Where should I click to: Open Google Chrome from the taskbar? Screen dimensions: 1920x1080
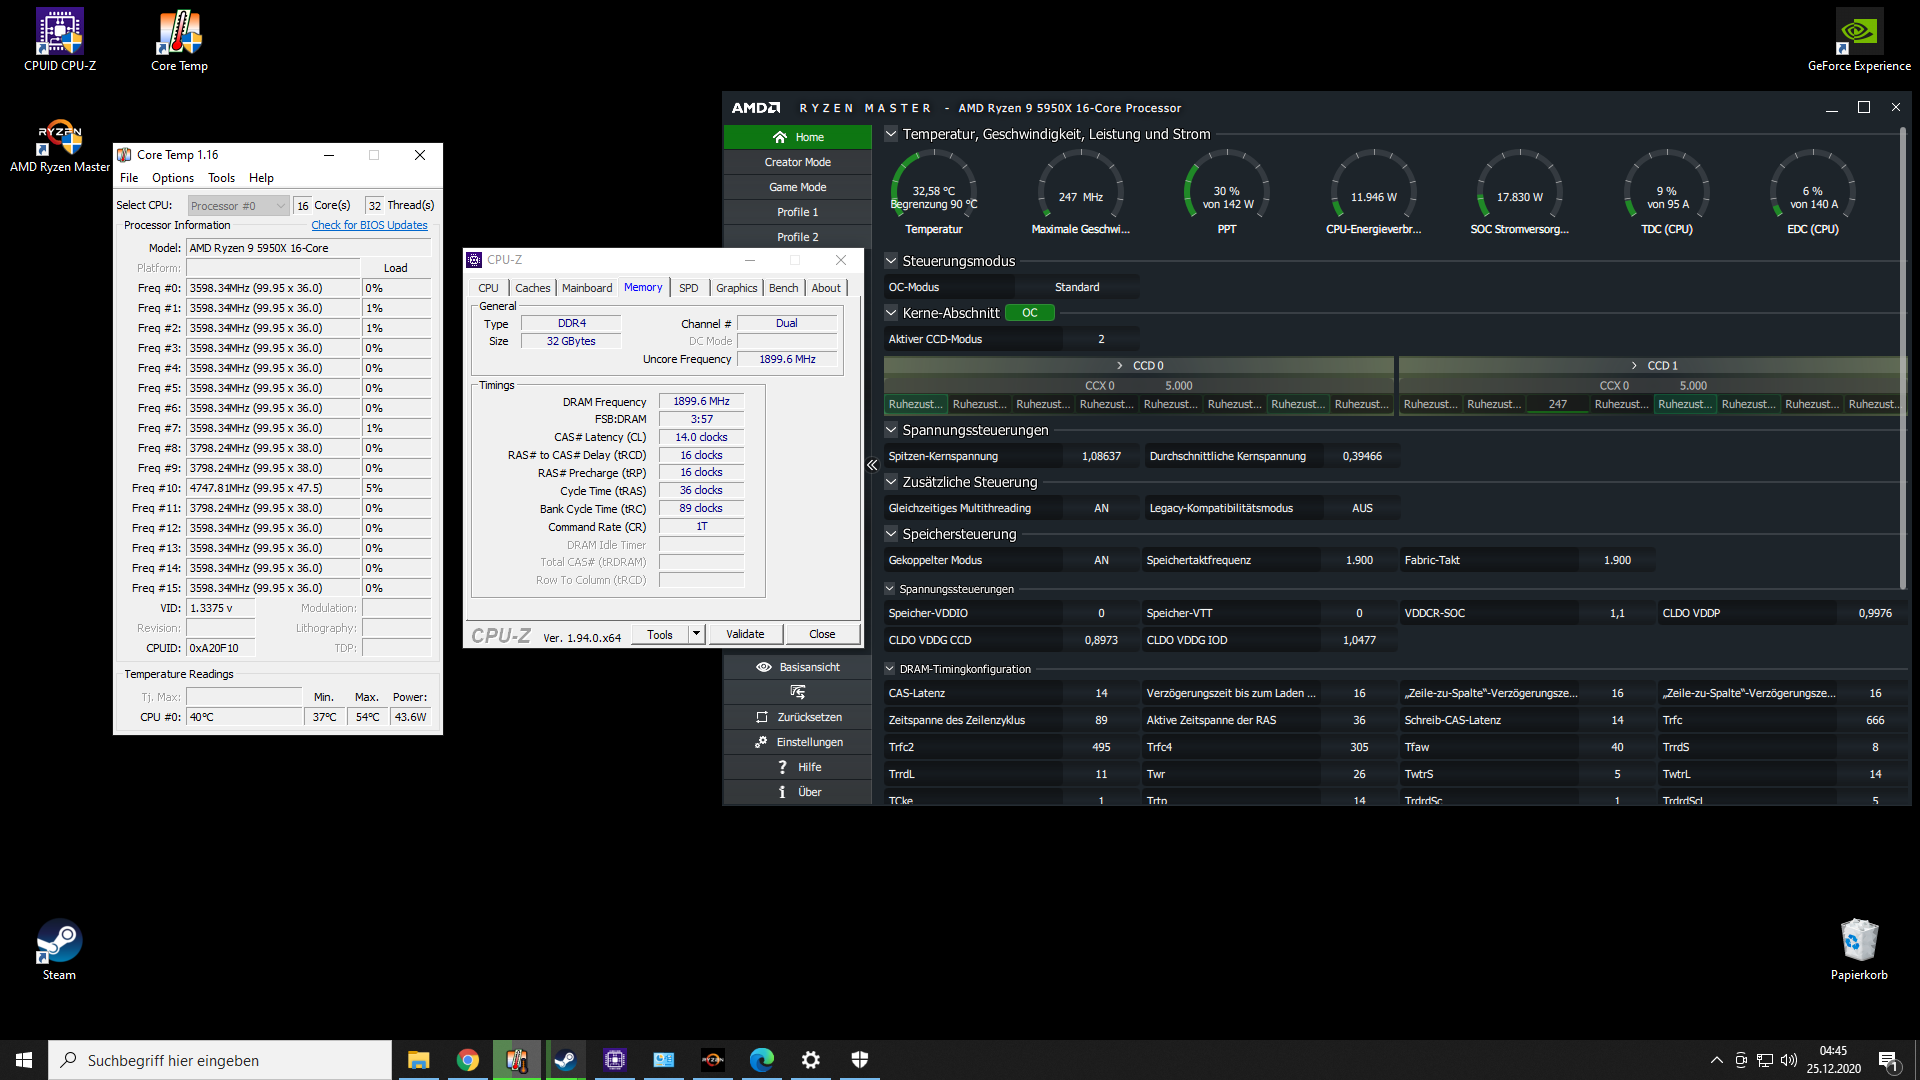(x=467, y=1060)
